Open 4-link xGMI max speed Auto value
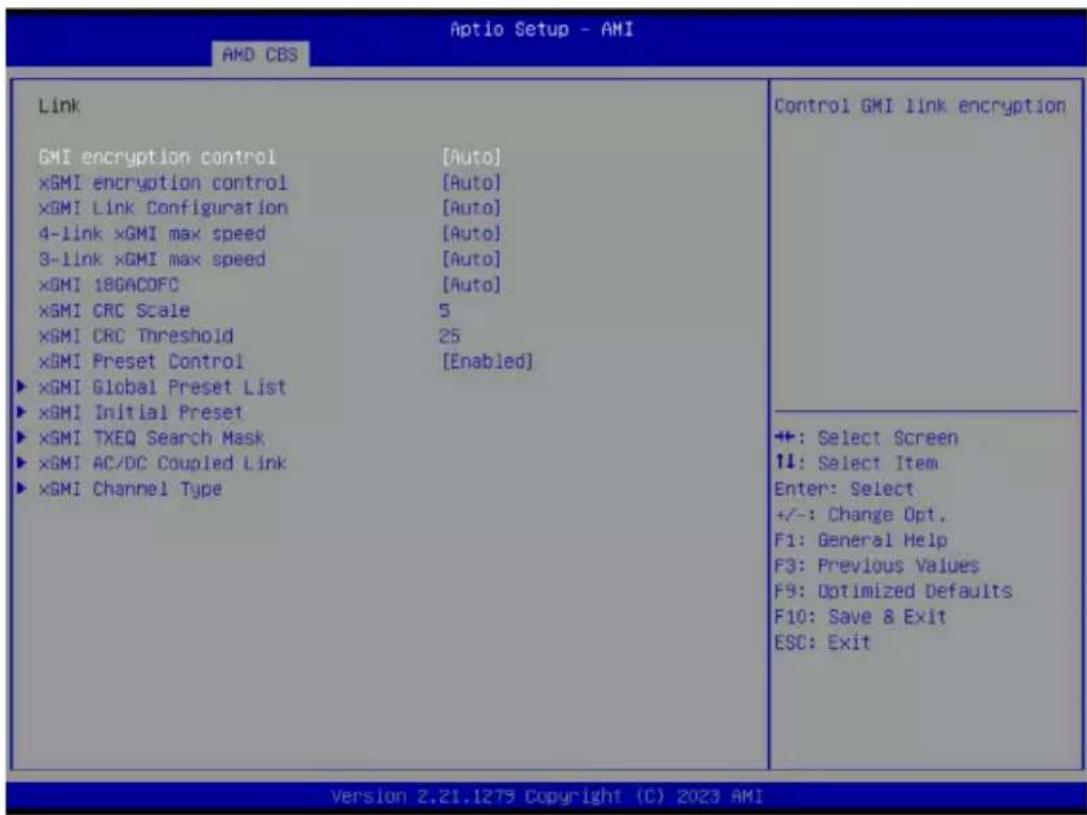This screenshot has width=1087, height=815. (x=471, y=234)
